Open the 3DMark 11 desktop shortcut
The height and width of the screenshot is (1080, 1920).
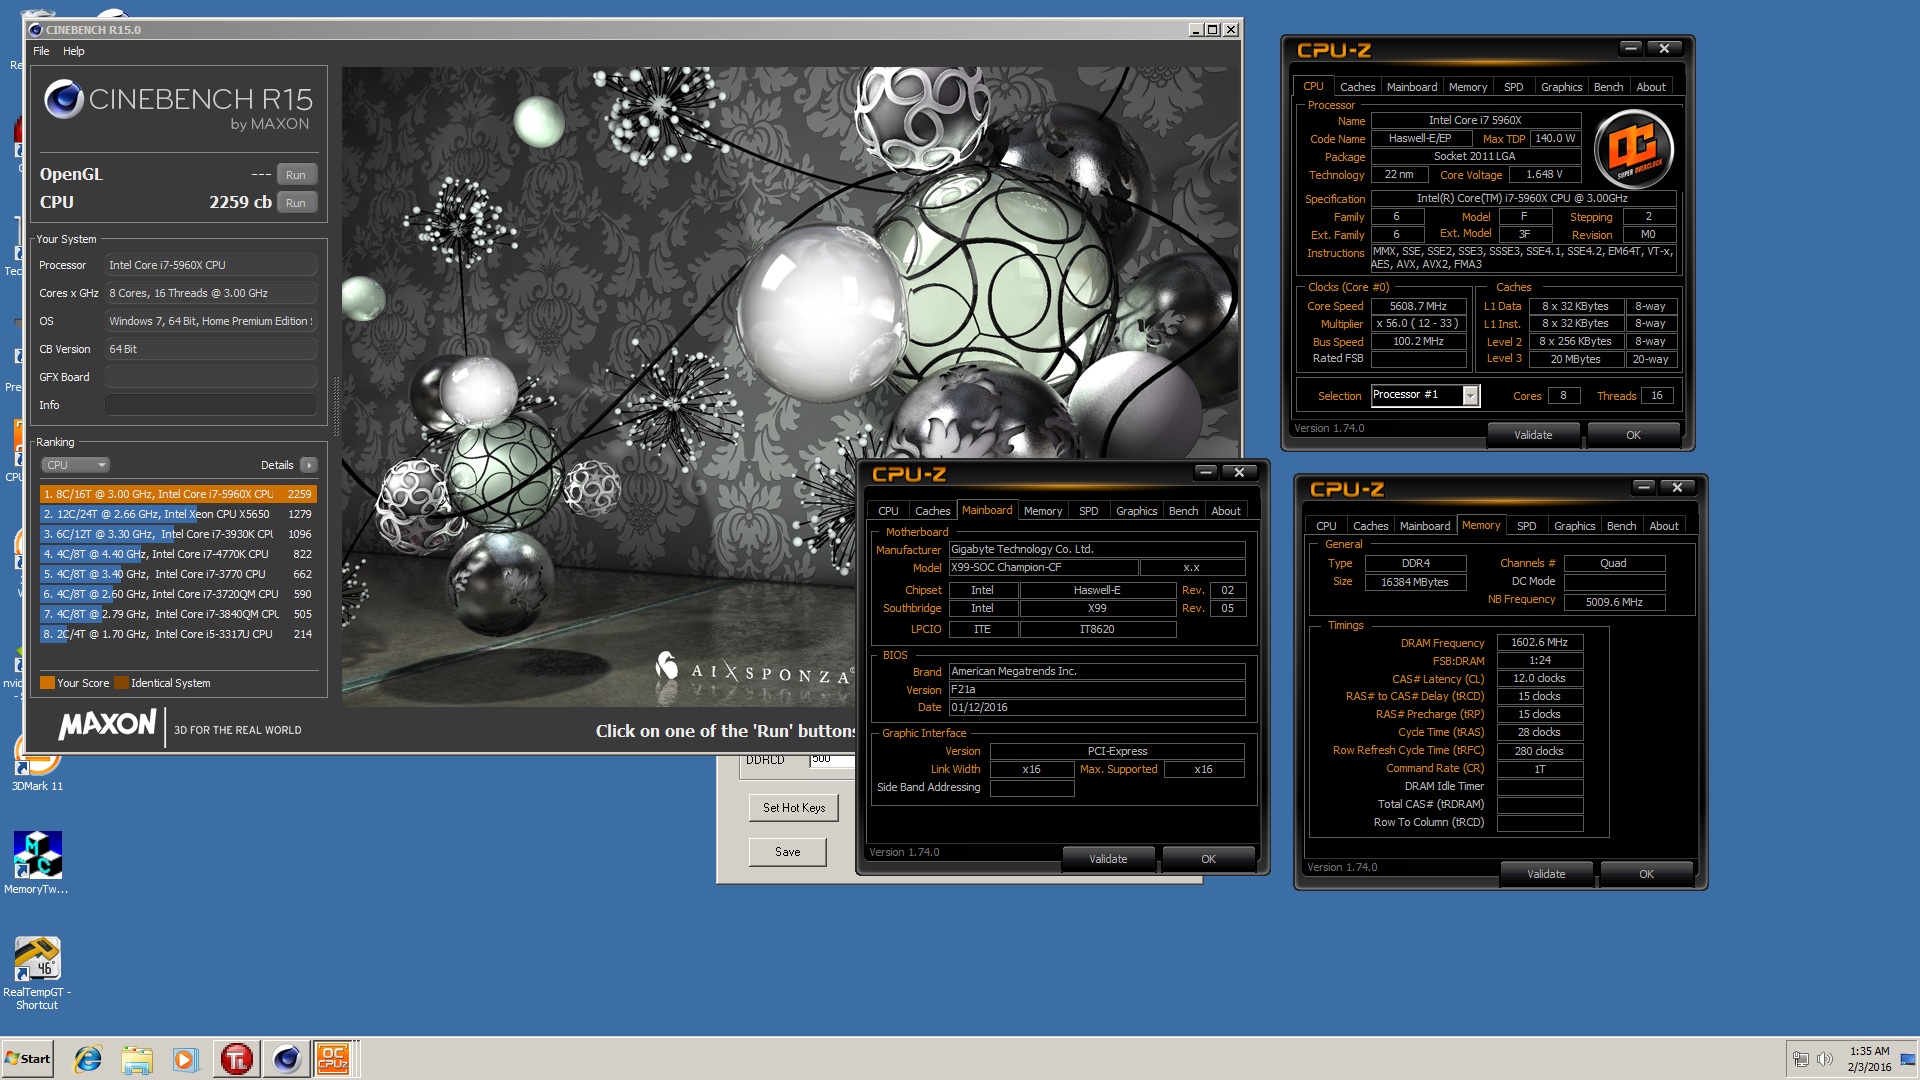point(37,765)
